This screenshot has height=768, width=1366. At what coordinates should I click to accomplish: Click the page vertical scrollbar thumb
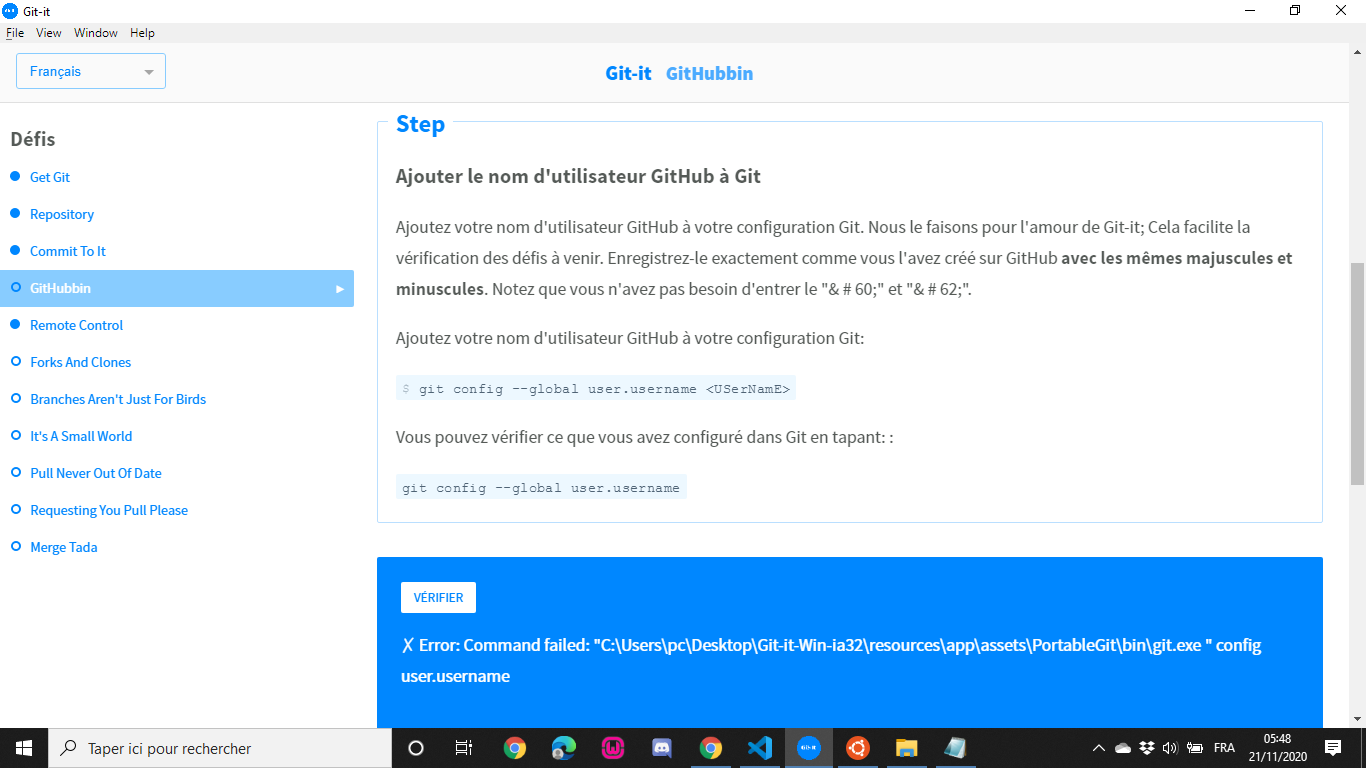click(1357, 375)
